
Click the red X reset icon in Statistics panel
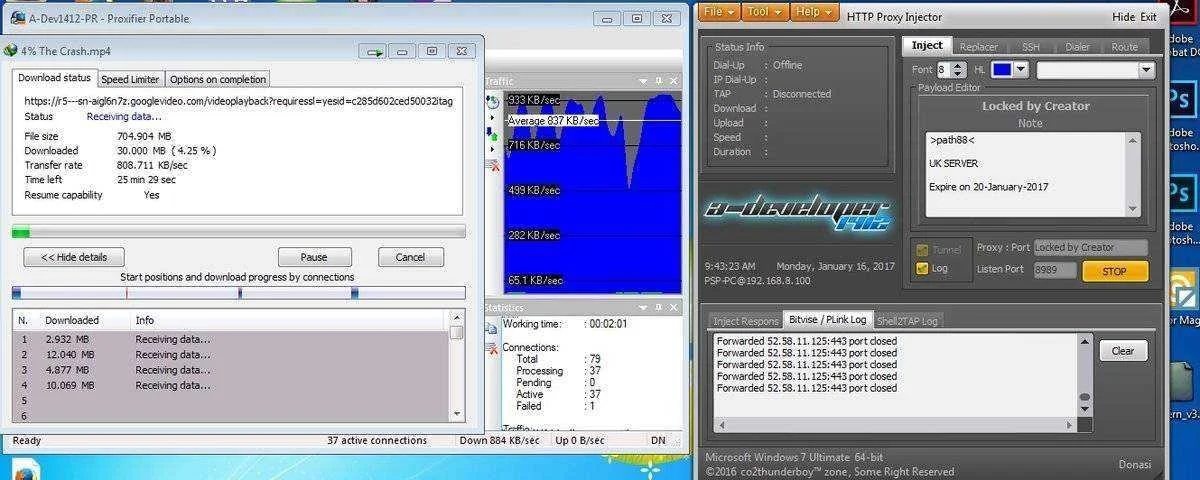coord(492,348)
